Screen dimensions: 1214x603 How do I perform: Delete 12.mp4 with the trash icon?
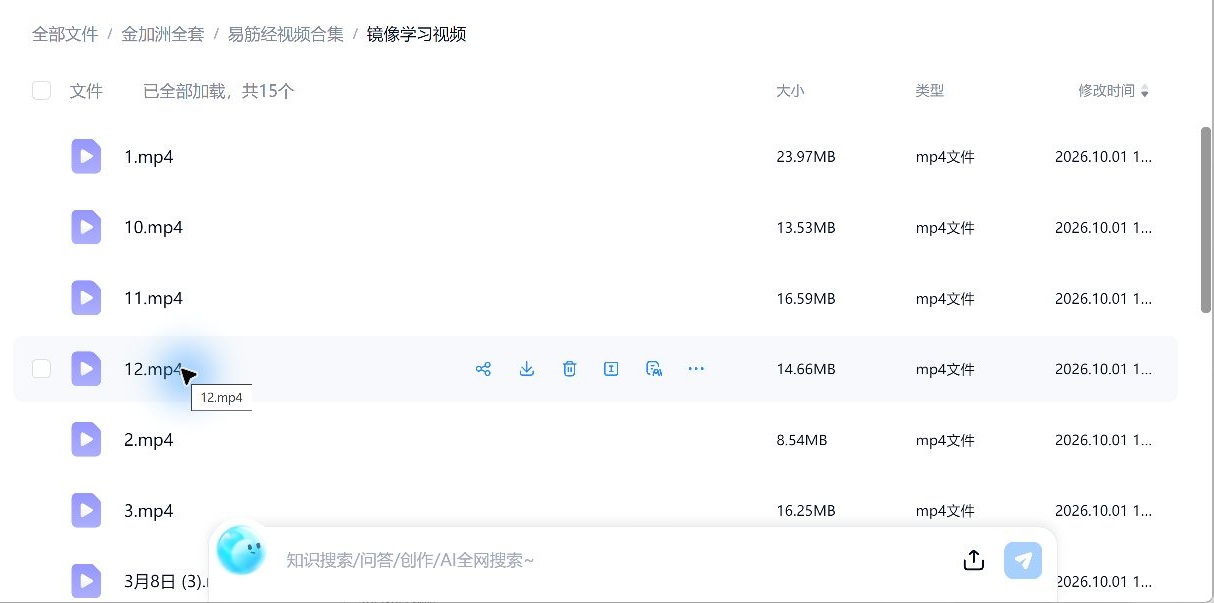[x=569, y=369]
